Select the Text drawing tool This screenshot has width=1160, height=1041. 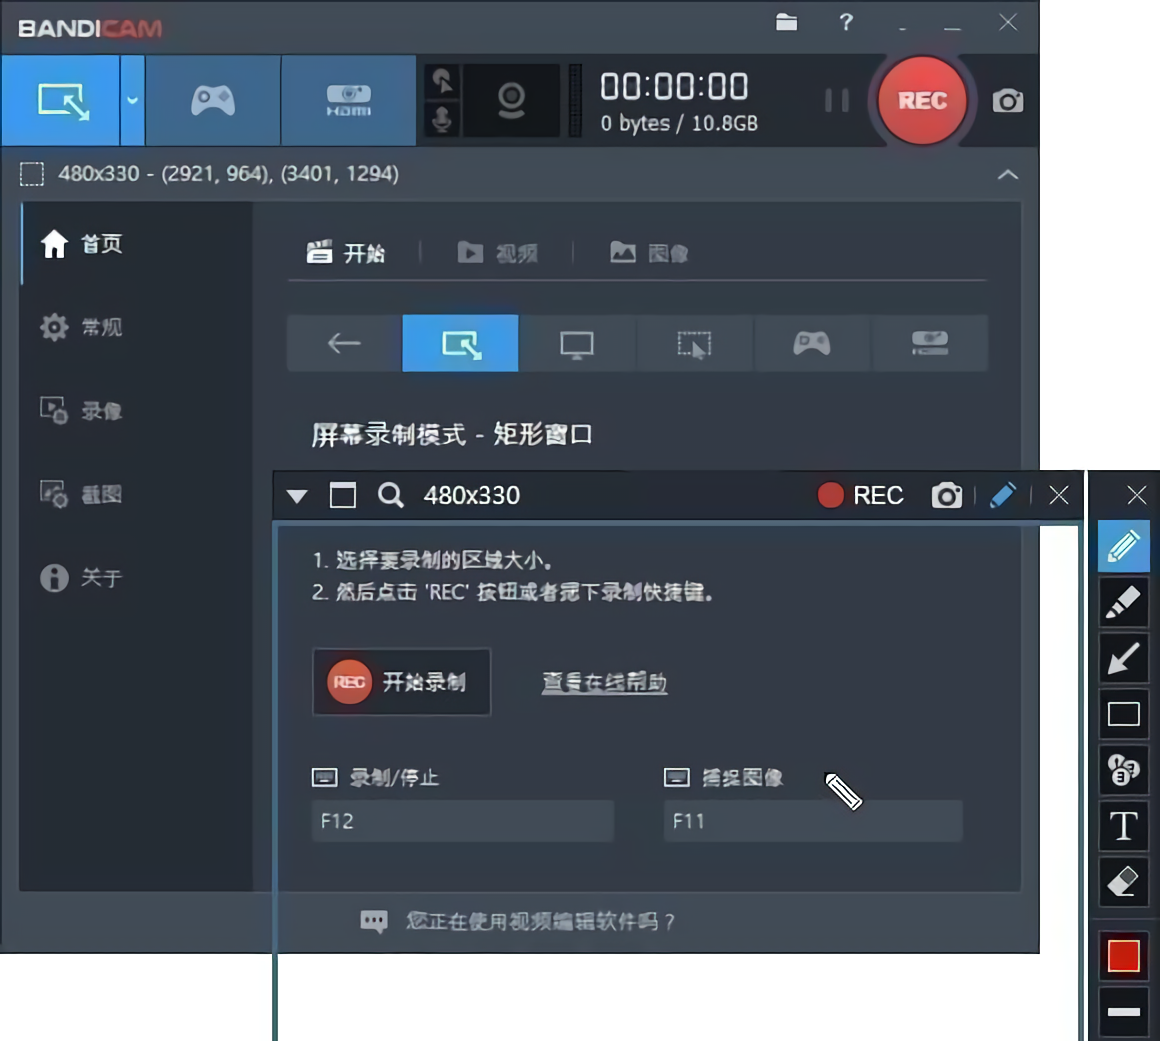[1123, 826]
